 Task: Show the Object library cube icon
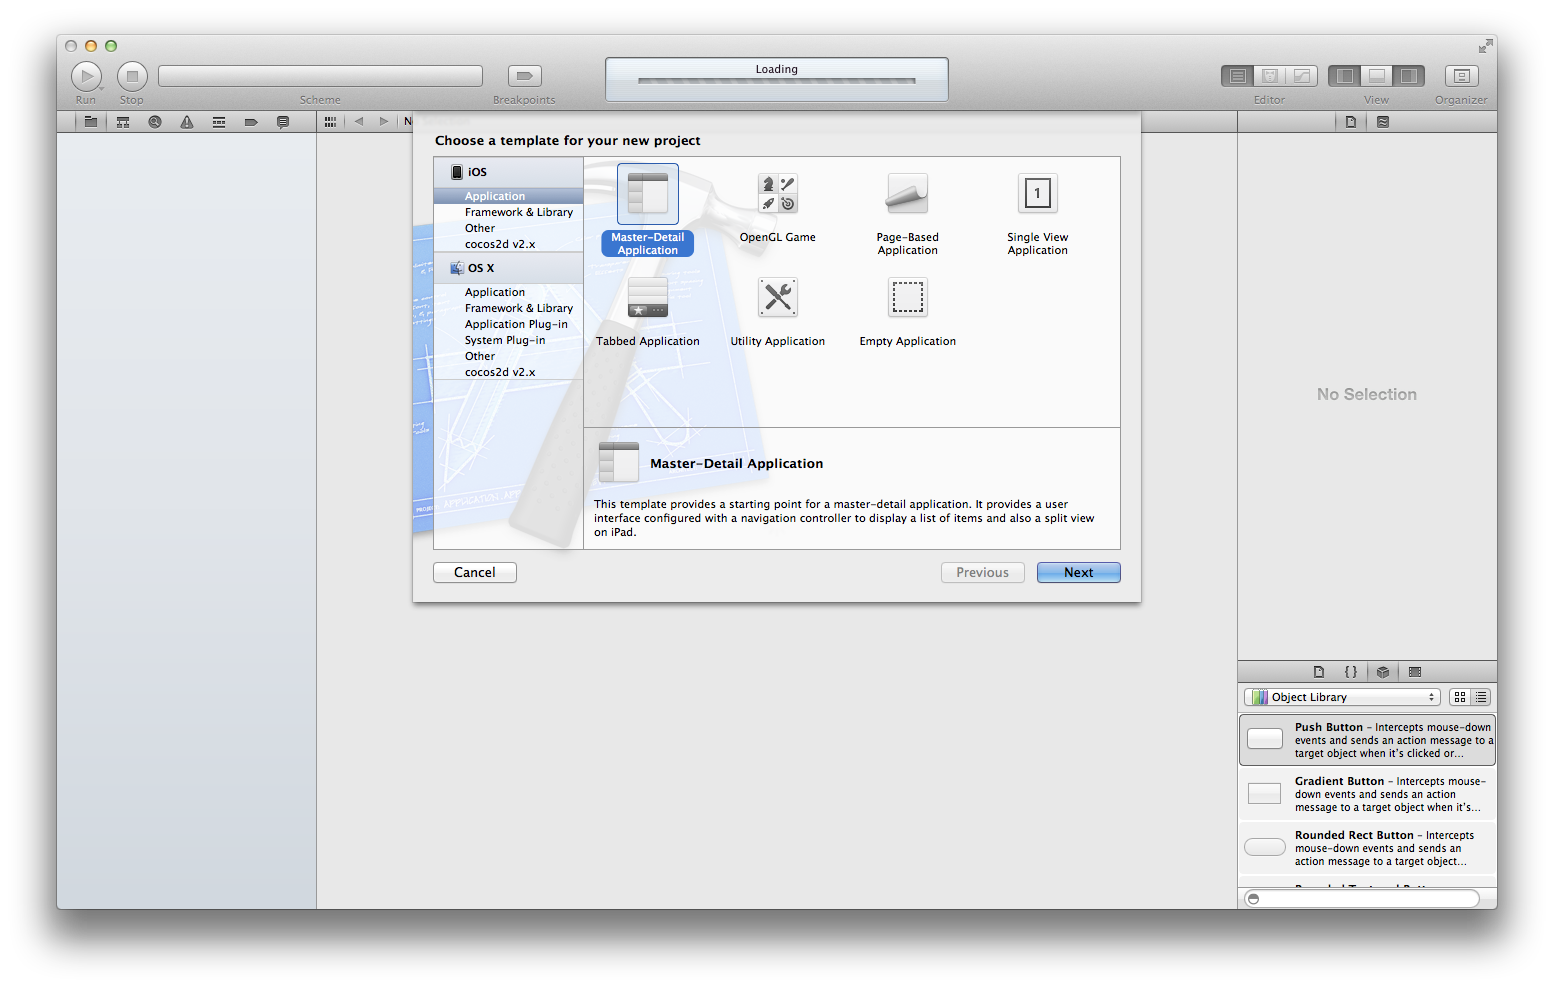[x=1383, y=672]
